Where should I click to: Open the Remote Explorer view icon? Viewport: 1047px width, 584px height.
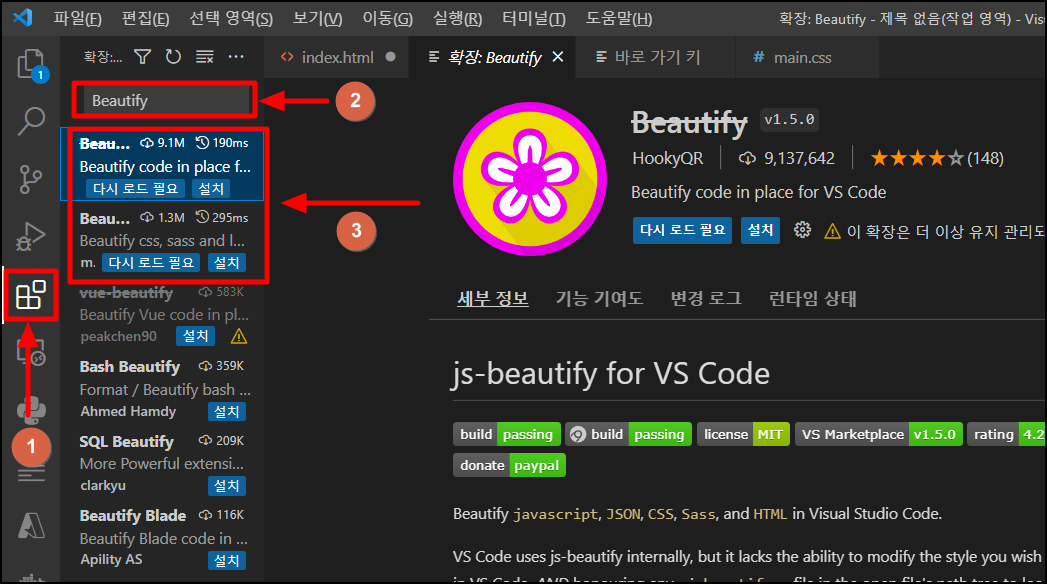[x=31, y=352]
